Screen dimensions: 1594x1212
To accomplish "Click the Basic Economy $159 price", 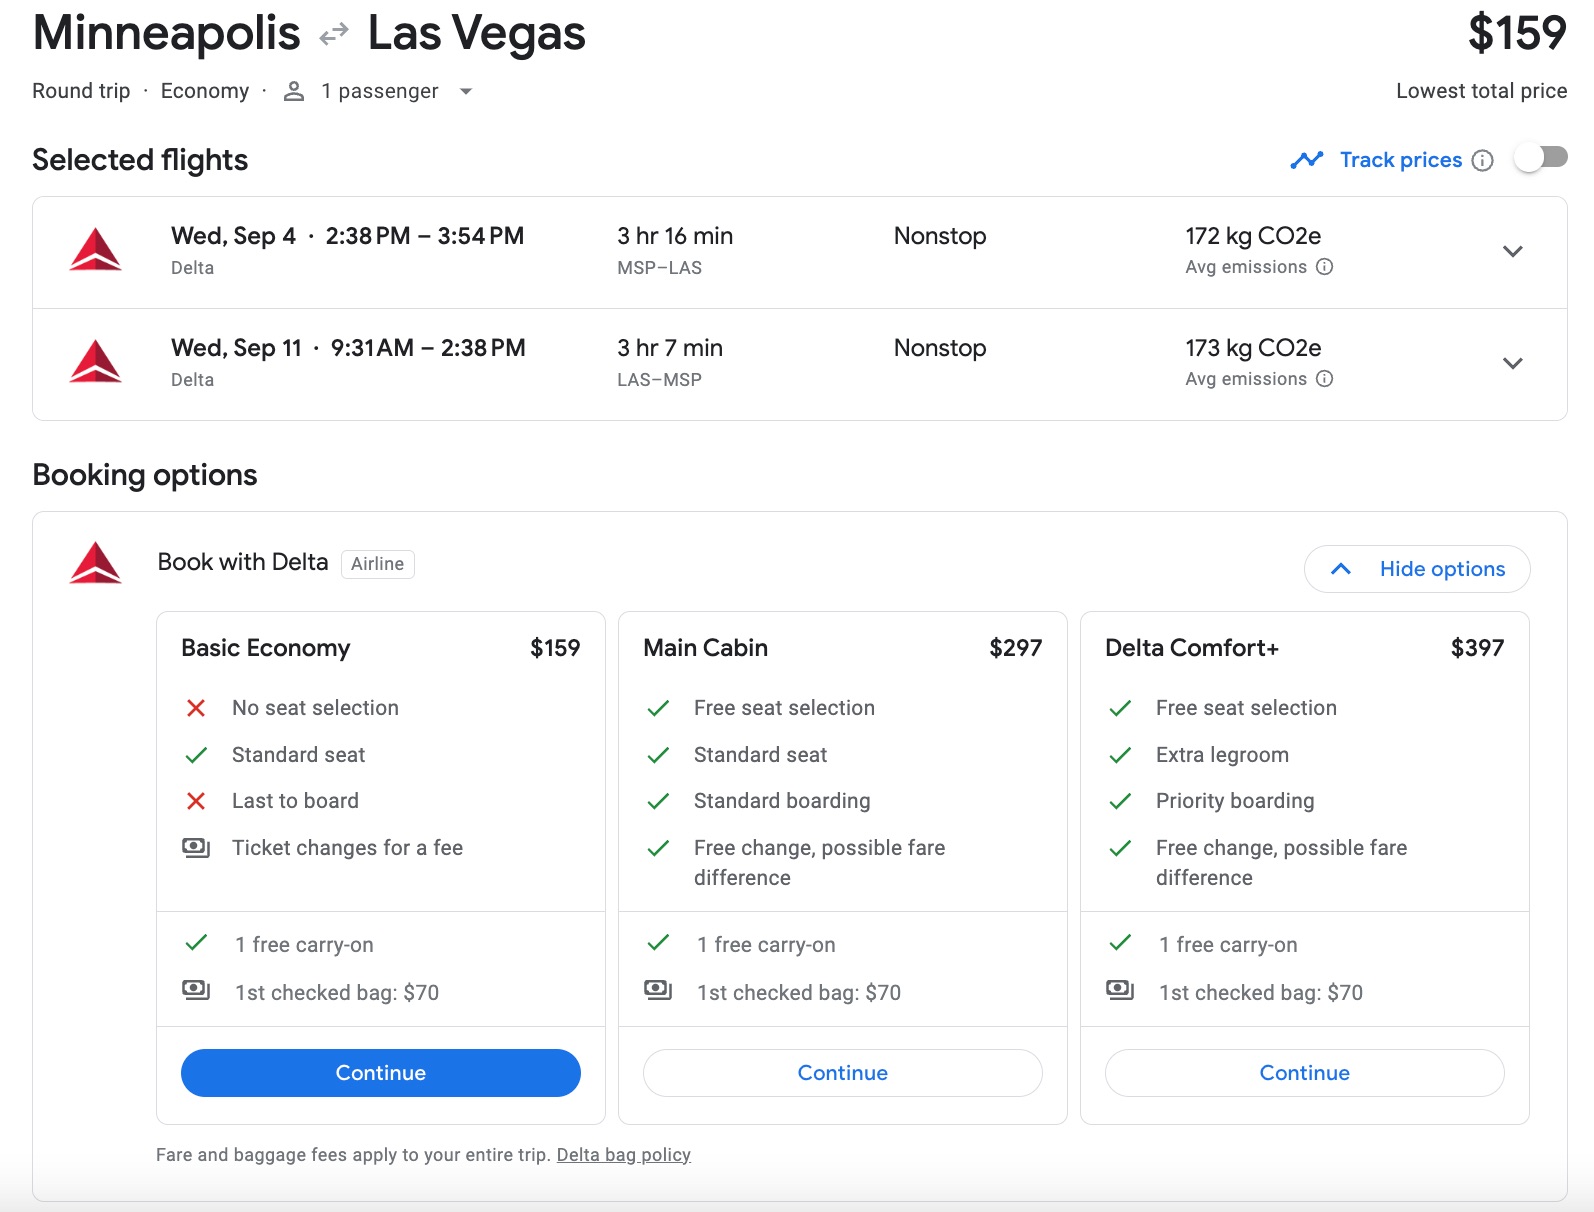I will pyautogui.click(x=555, y=648).
